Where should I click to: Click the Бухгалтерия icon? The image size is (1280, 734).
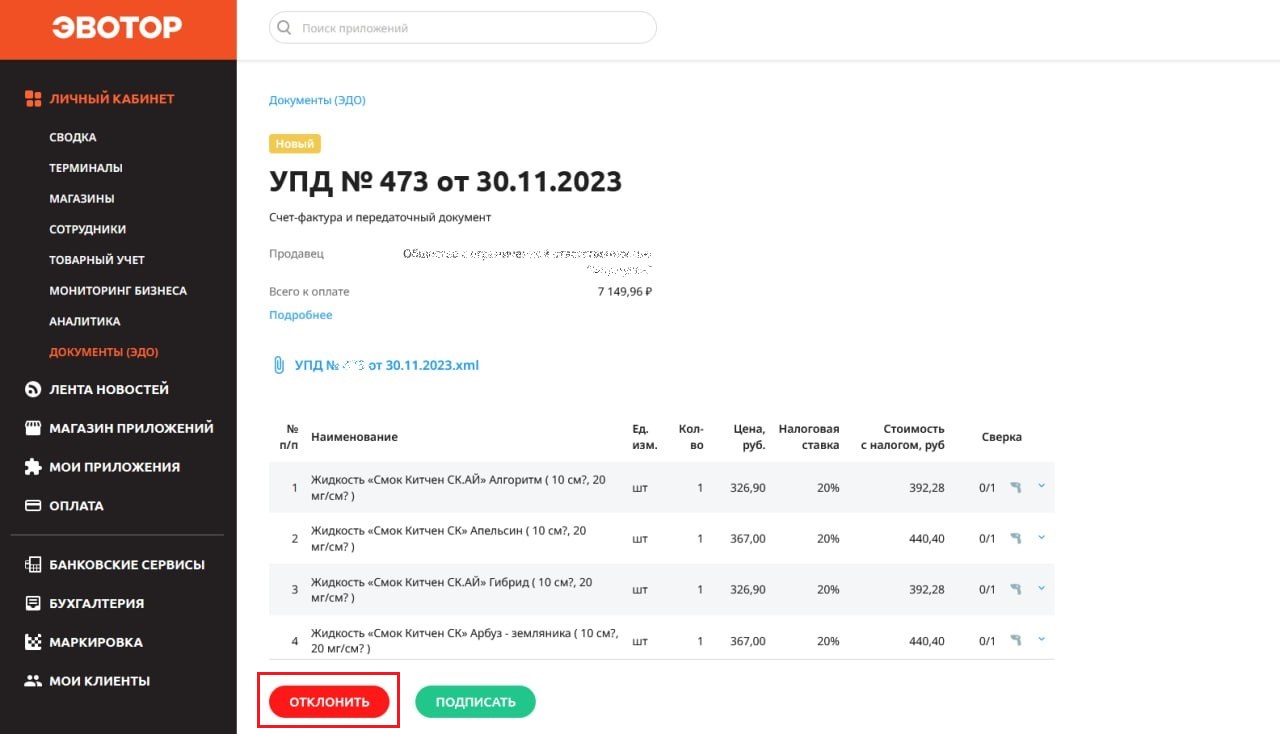[33, 604]
